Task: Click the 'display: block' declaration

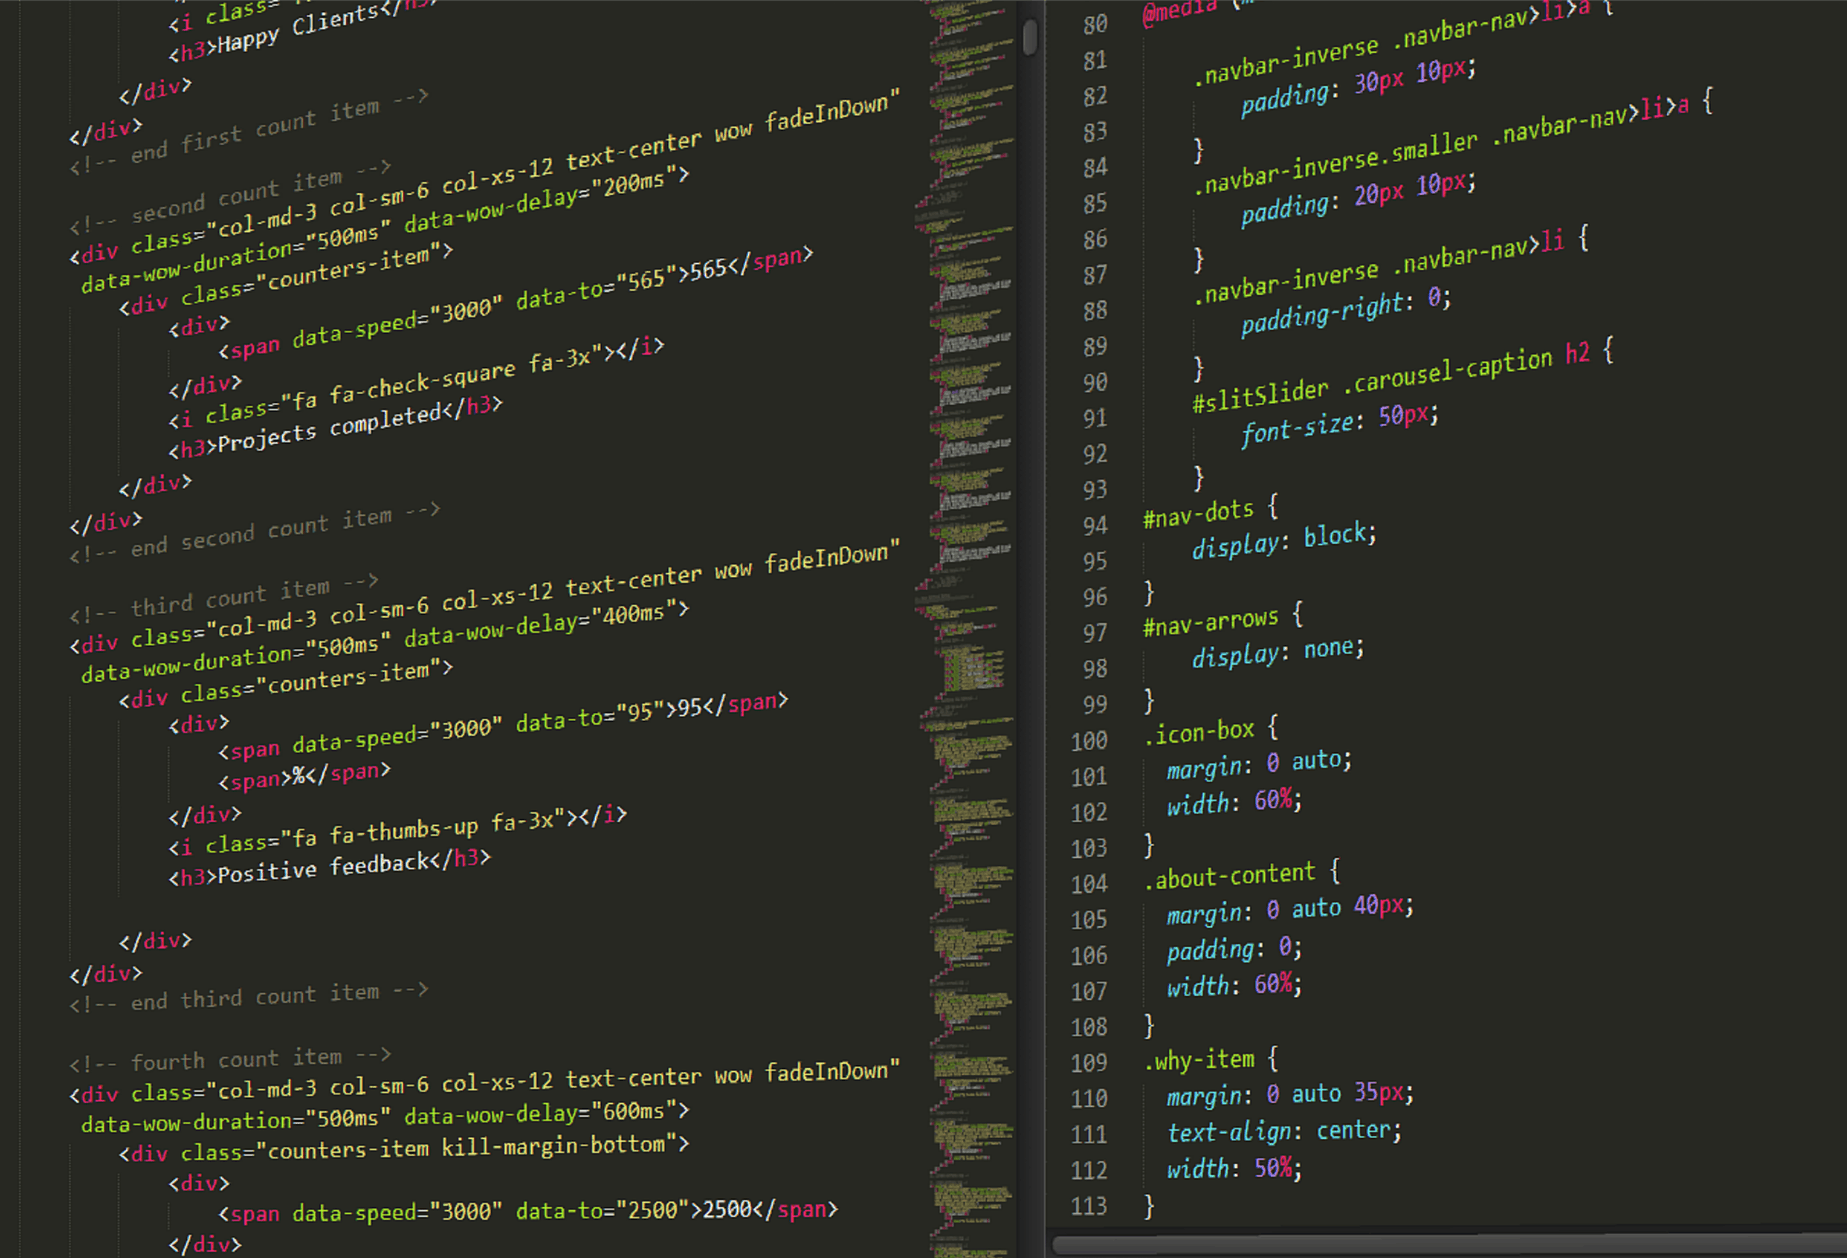Action: point(1284,540)
